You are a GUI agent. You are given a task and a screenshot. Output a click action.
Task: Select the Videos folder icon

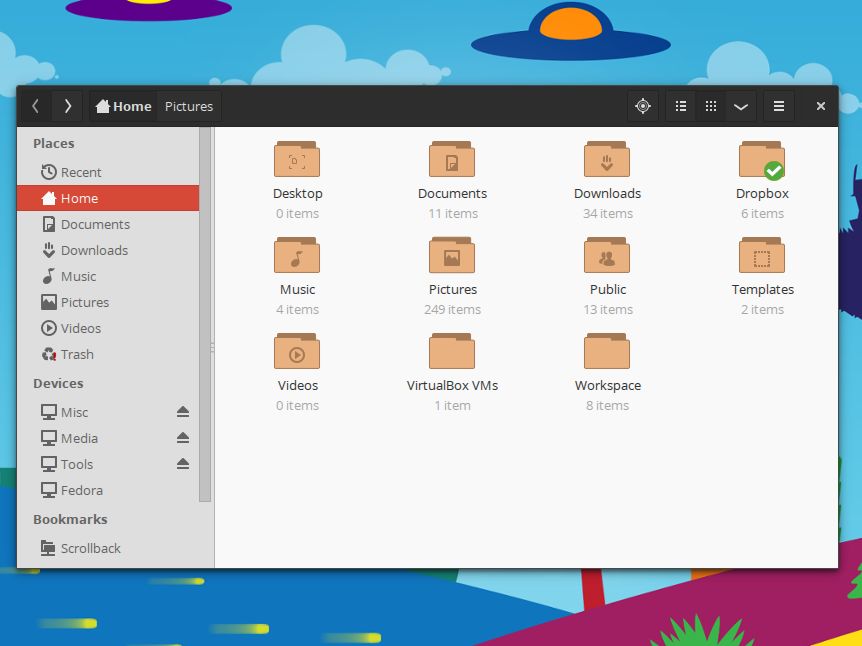click(x=297, y=351)
